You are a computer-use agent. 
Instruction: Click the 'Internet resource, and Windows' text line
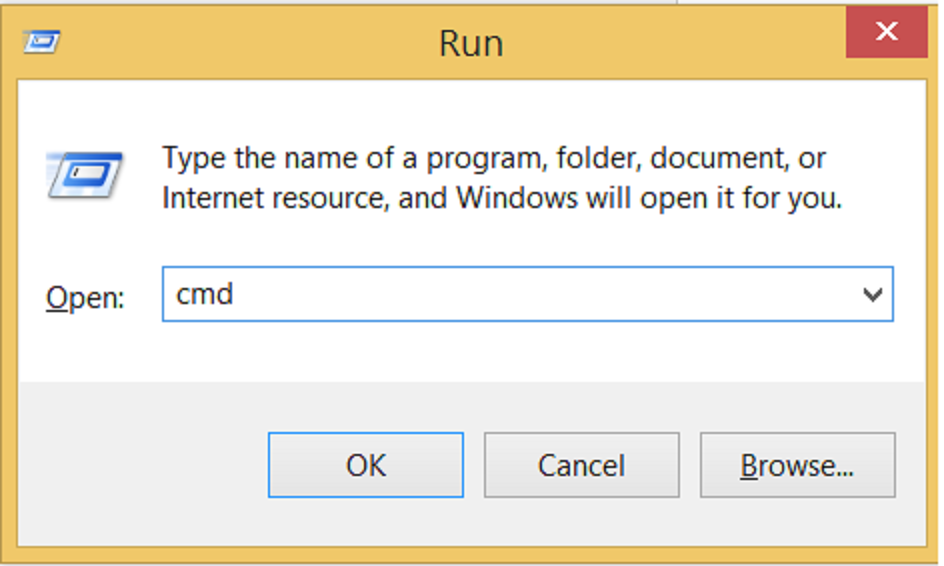point(500,197)
